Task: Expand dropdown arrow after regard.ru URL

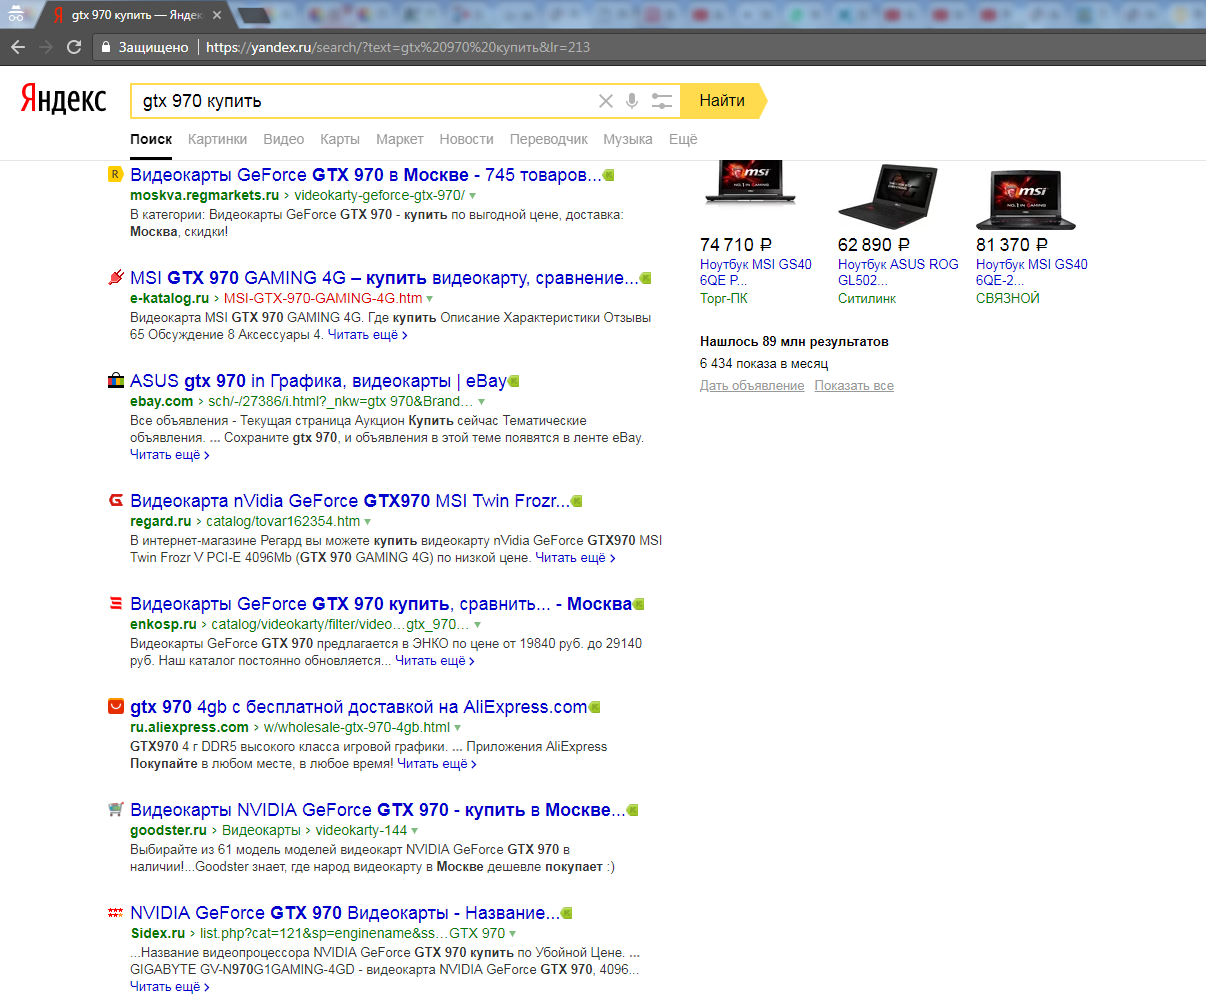Action: click(368, 522)
